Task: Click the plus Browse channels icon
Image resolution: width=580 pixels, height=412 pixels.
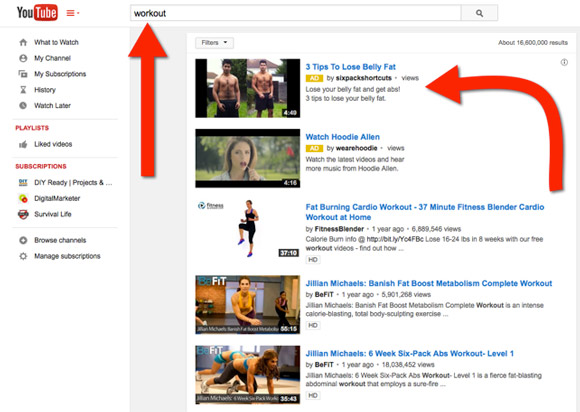Action: (x=23, y=240)
